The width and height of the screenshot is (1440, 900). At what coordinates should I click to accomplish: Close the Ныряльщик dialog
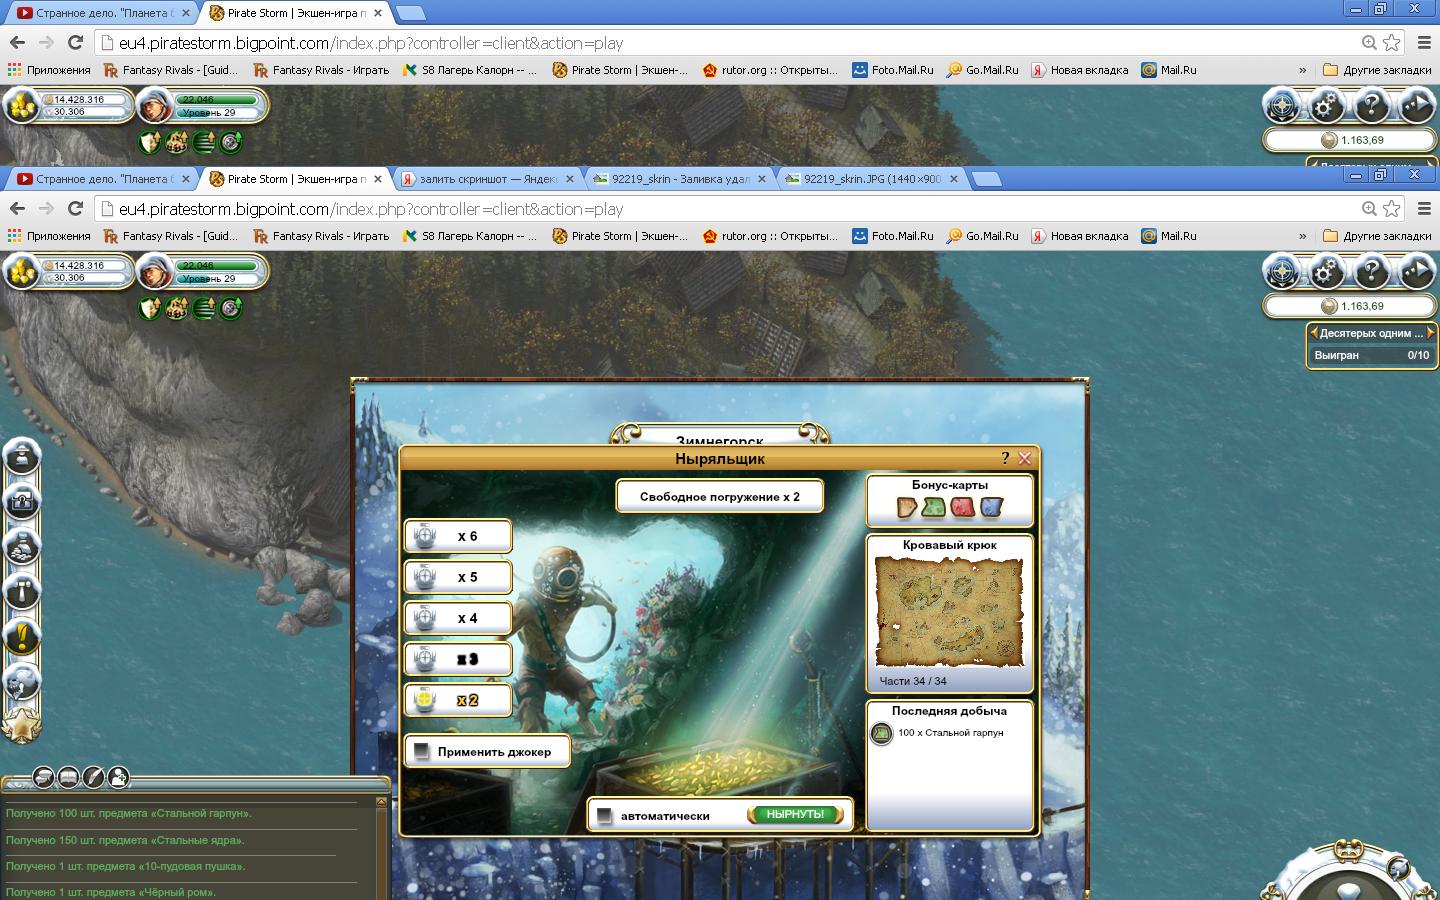pos(1024,458)
